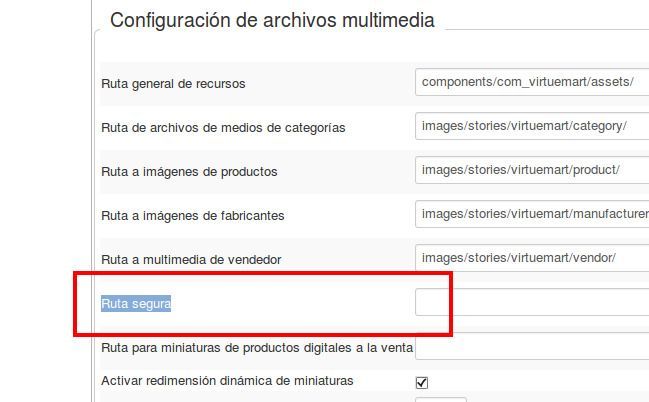Click the empty digital products thumbnails path field
This screenshot has height=402, width=649.
tap(532, 347)
